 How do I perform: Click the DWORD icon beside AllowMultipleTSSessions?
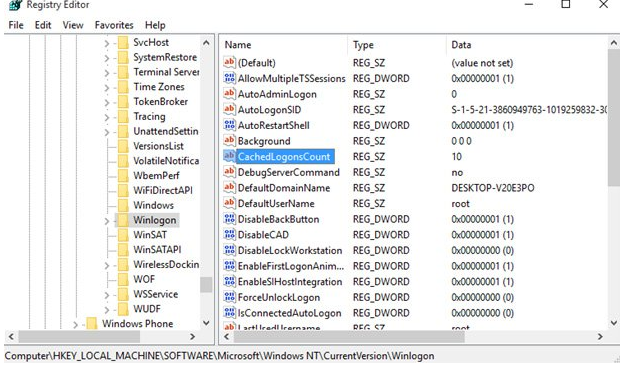tap(229, 78)
